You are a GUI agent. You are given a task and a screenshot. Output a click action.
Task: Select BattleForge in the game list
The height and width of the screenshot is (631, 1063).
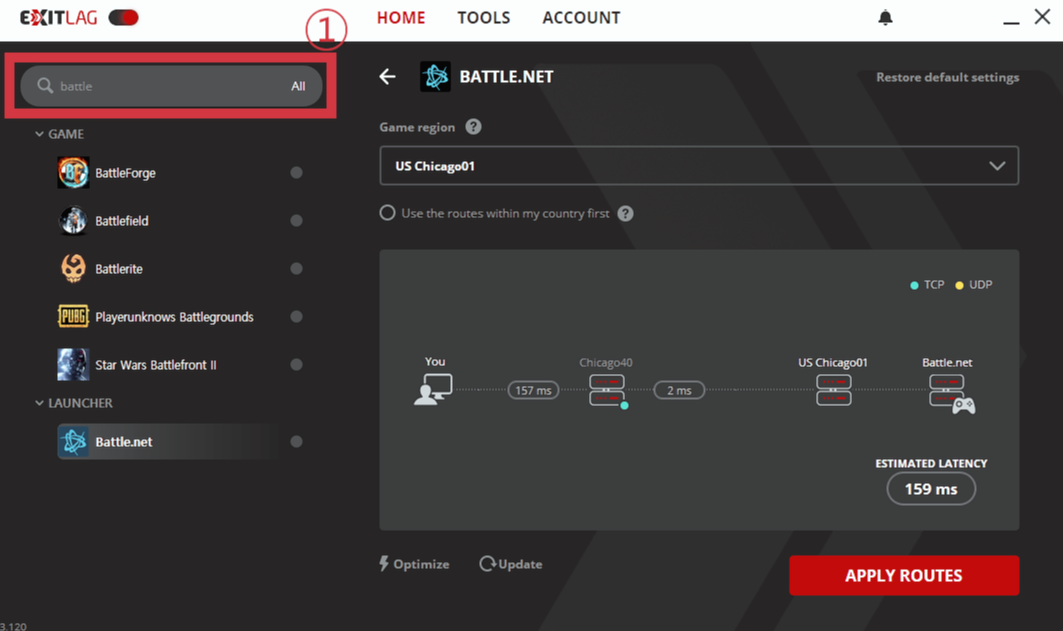[x=125, y=173]
